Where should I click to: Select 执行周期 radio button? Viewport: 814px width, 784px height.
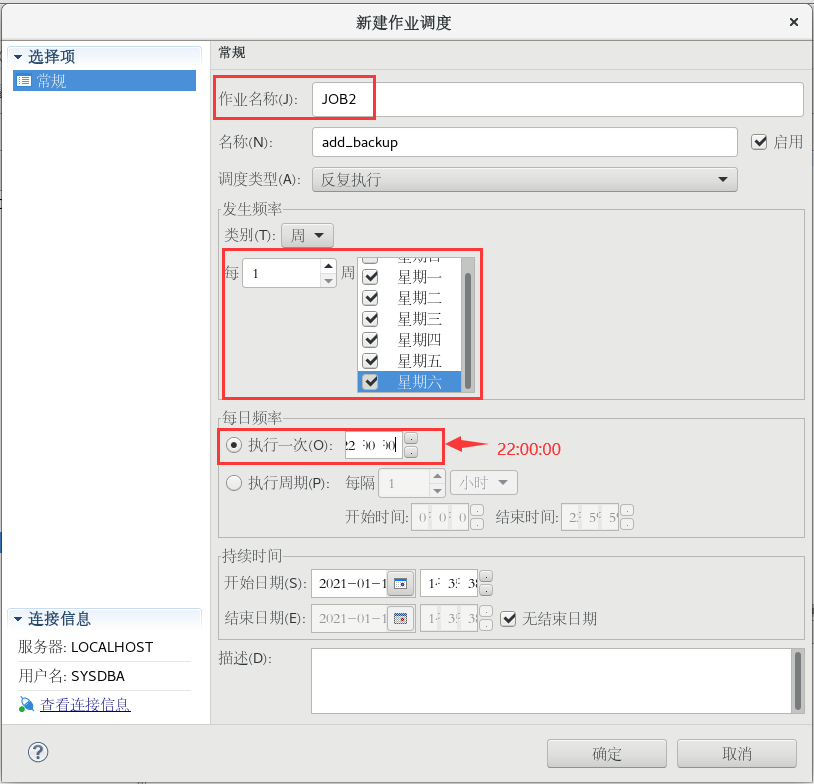[x=234, y=483]
